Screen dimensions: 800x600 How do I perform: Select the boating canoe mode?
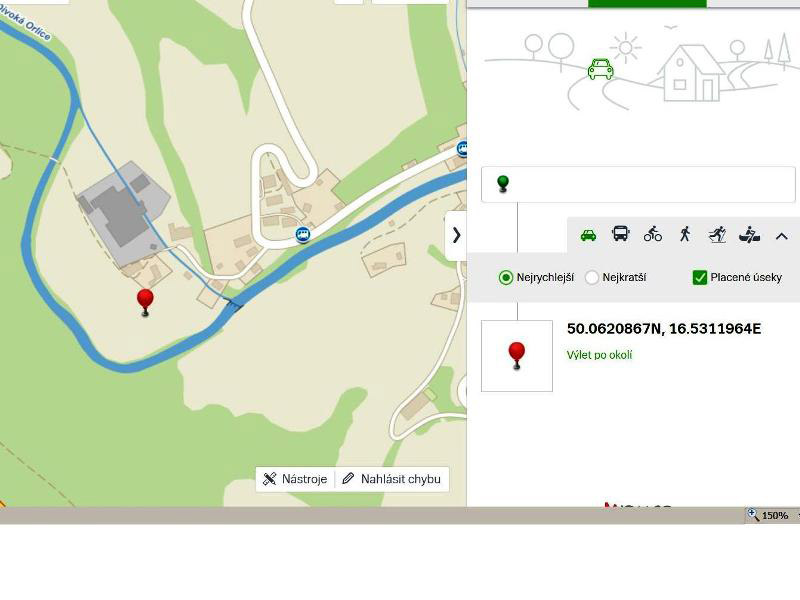(x=749, y=234)
